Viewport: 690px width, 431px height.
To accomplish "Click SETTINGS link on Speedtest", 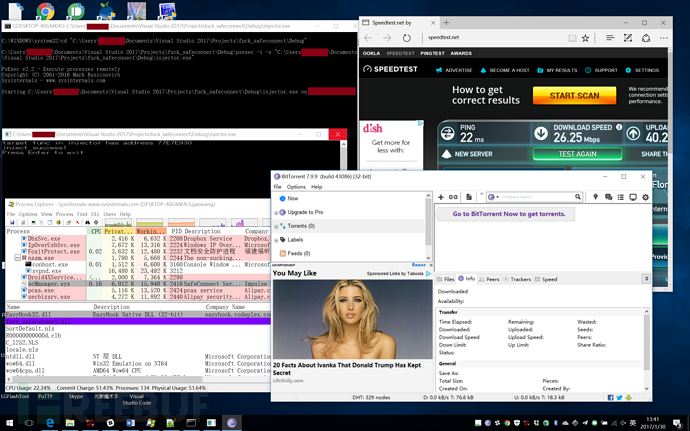I will 642,70.
